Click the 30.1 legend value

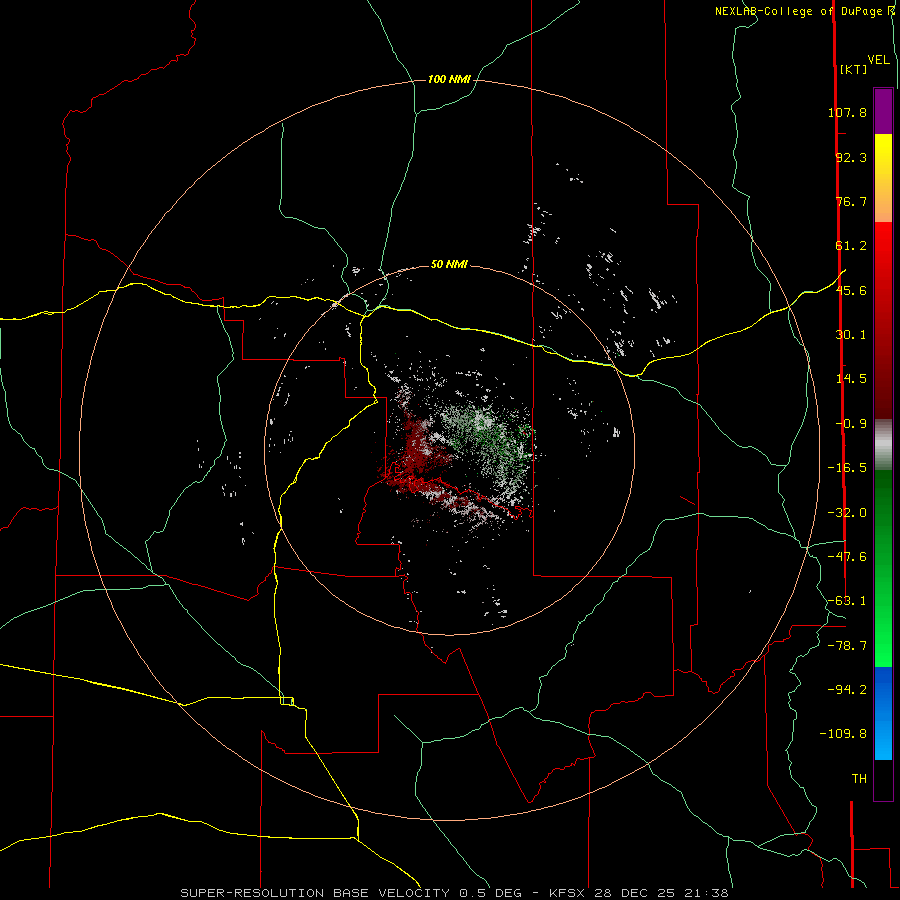(x=851, y=335)
